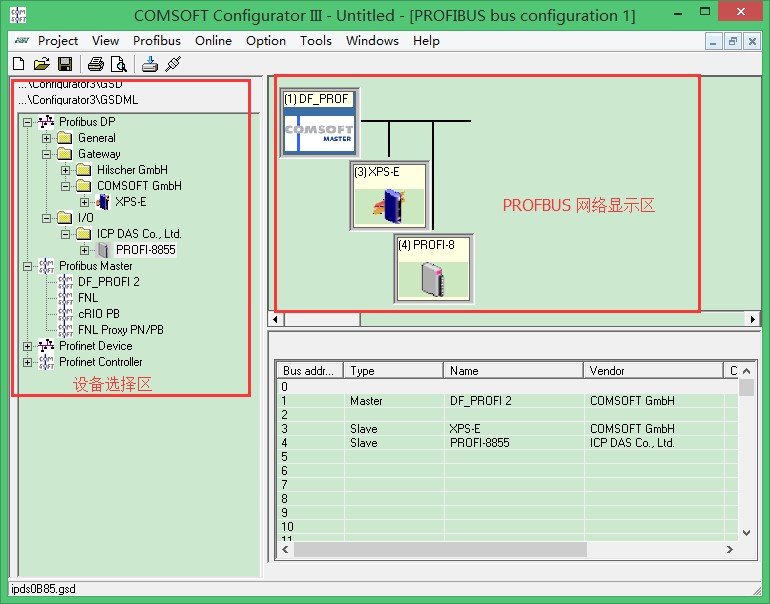Open the Option menu
This screenshot has width=770, height=604.
click(x=266, y=41)
